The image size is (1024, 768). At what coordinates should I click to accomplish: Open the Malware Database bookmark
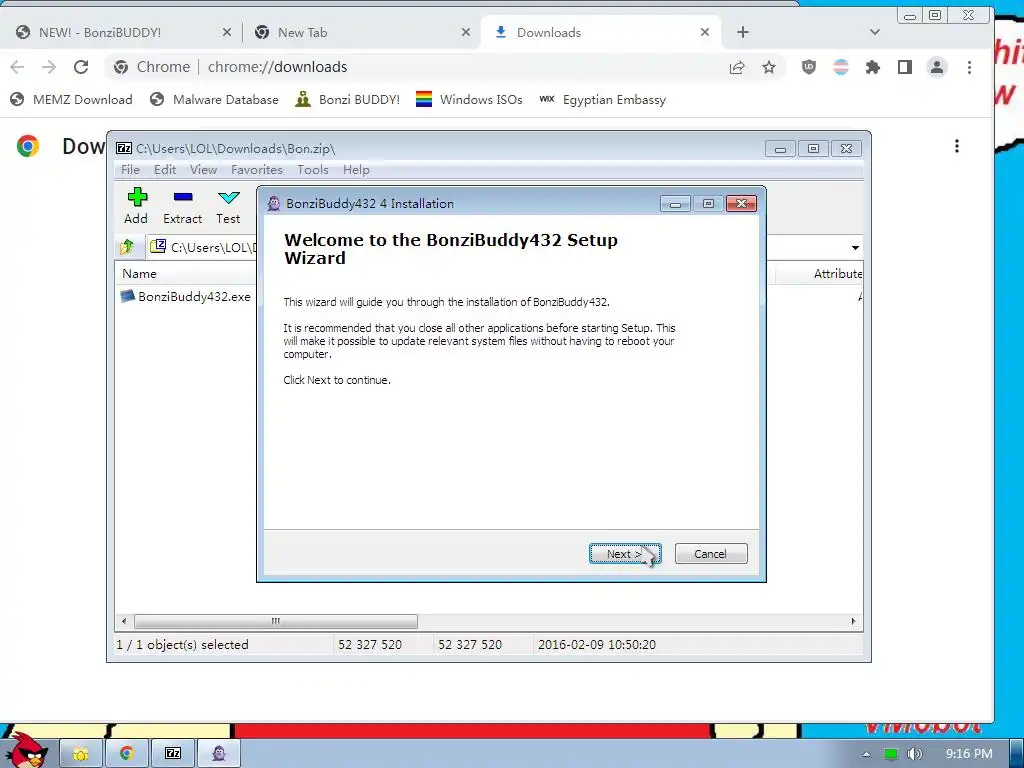214,99
